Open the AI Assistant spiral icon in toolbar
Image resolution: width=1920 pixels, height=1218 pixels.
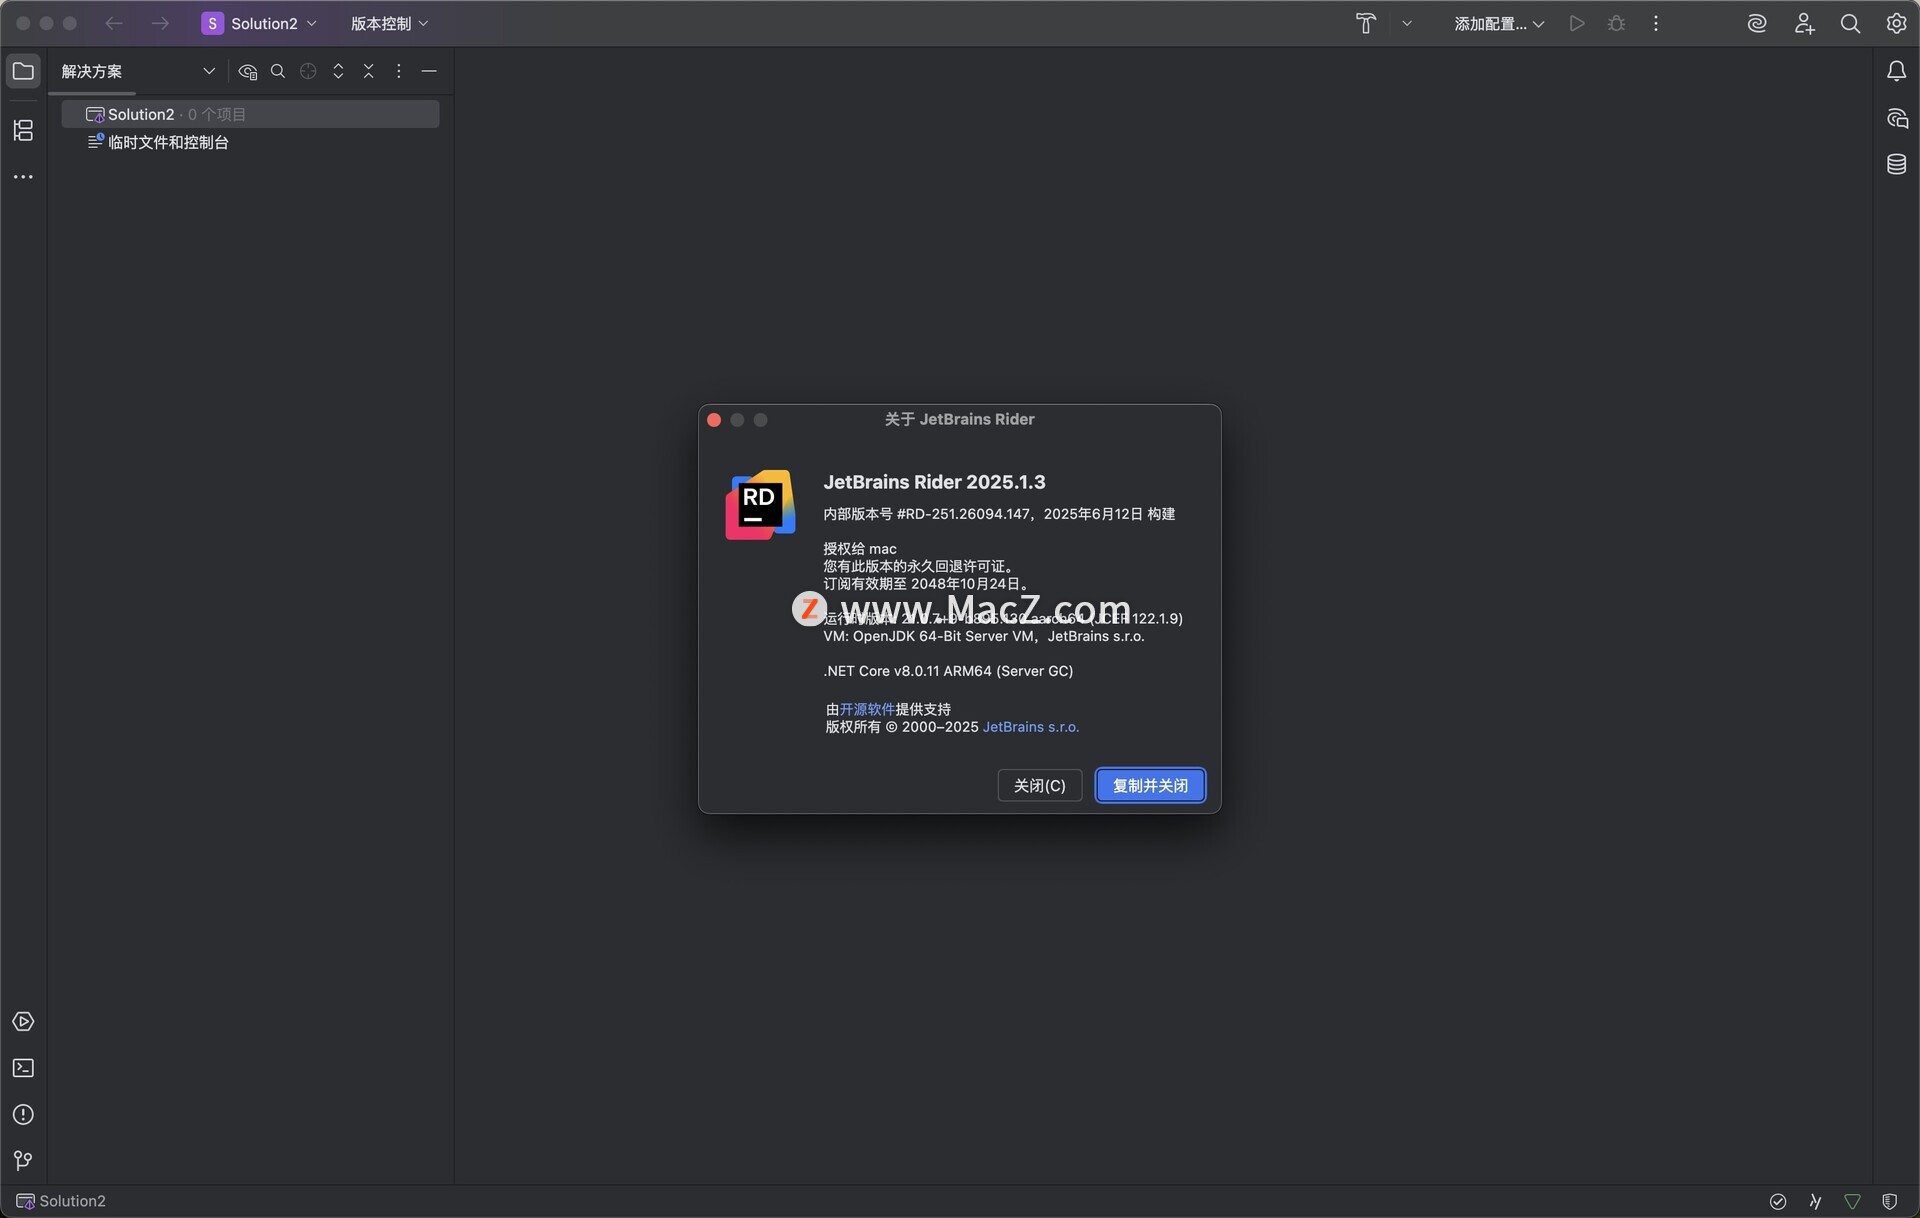pyautogui.click(x=1757, y=23)
